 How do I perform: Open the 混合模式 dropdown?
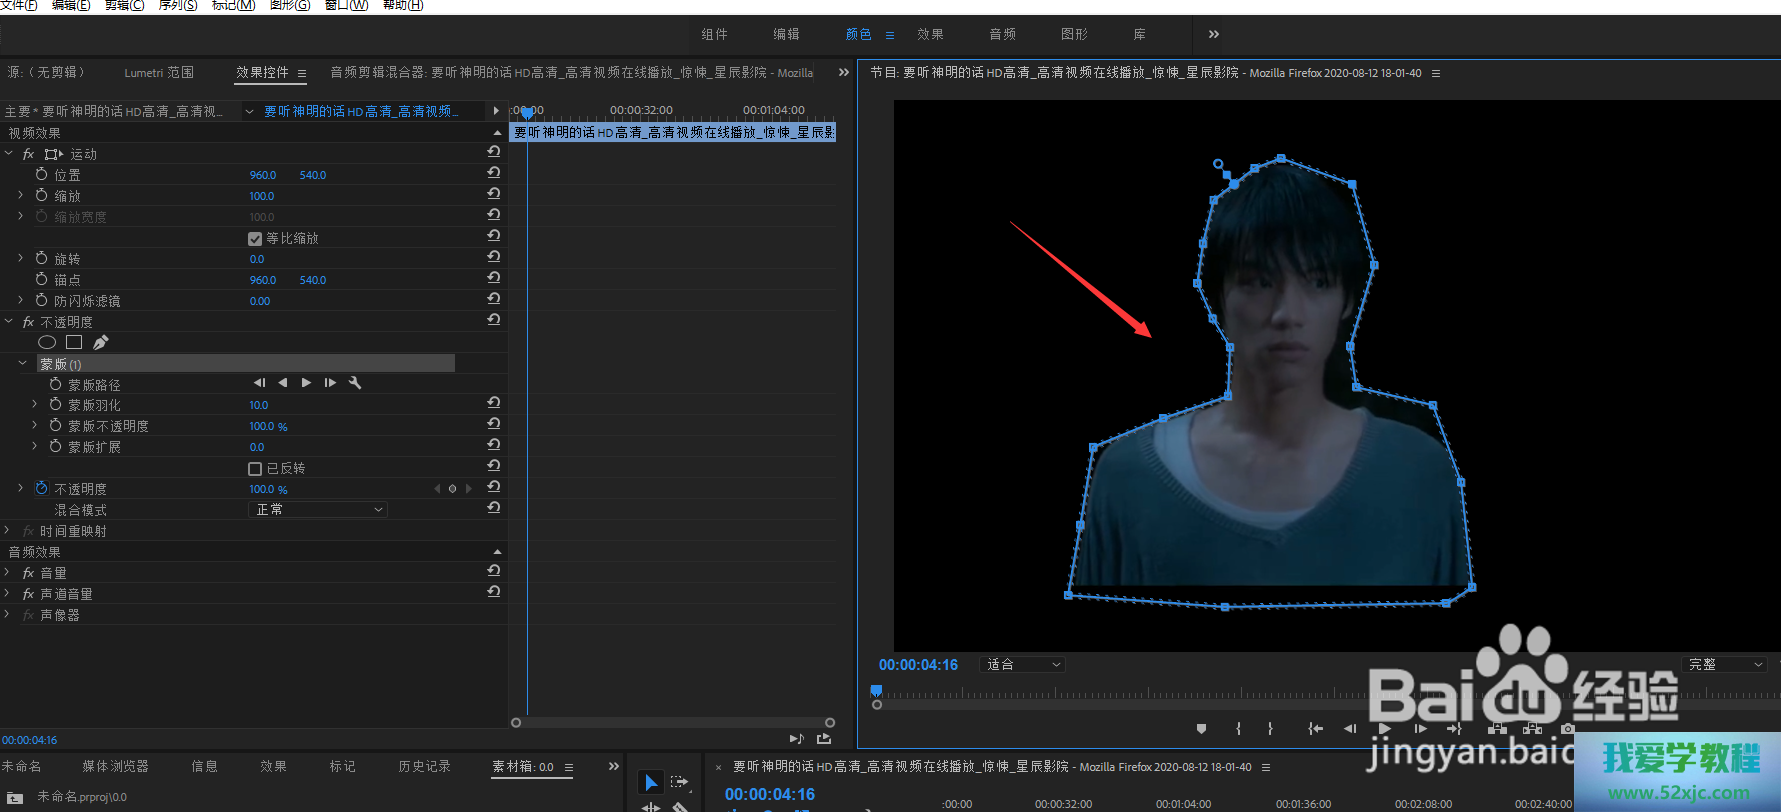coord(317,510)
